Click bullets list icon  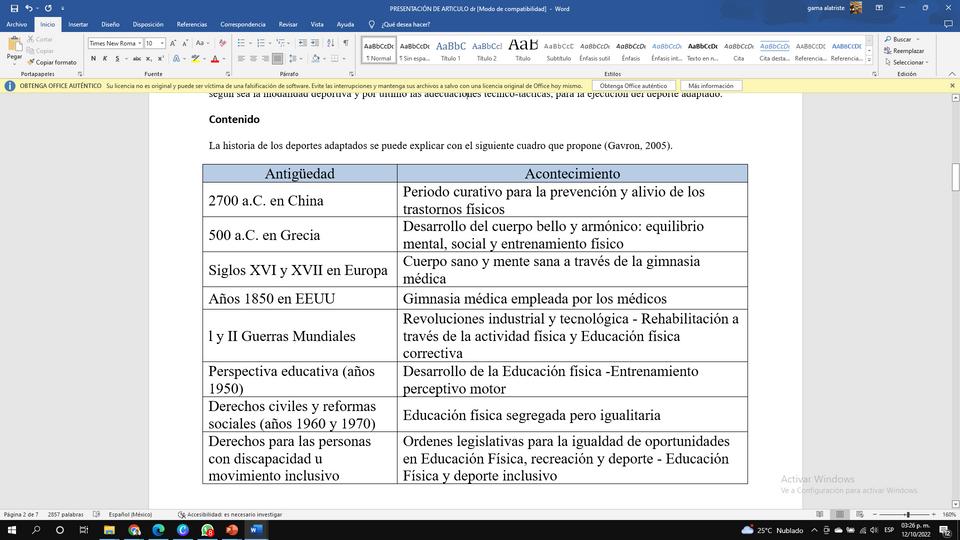[x=241, y=43]
